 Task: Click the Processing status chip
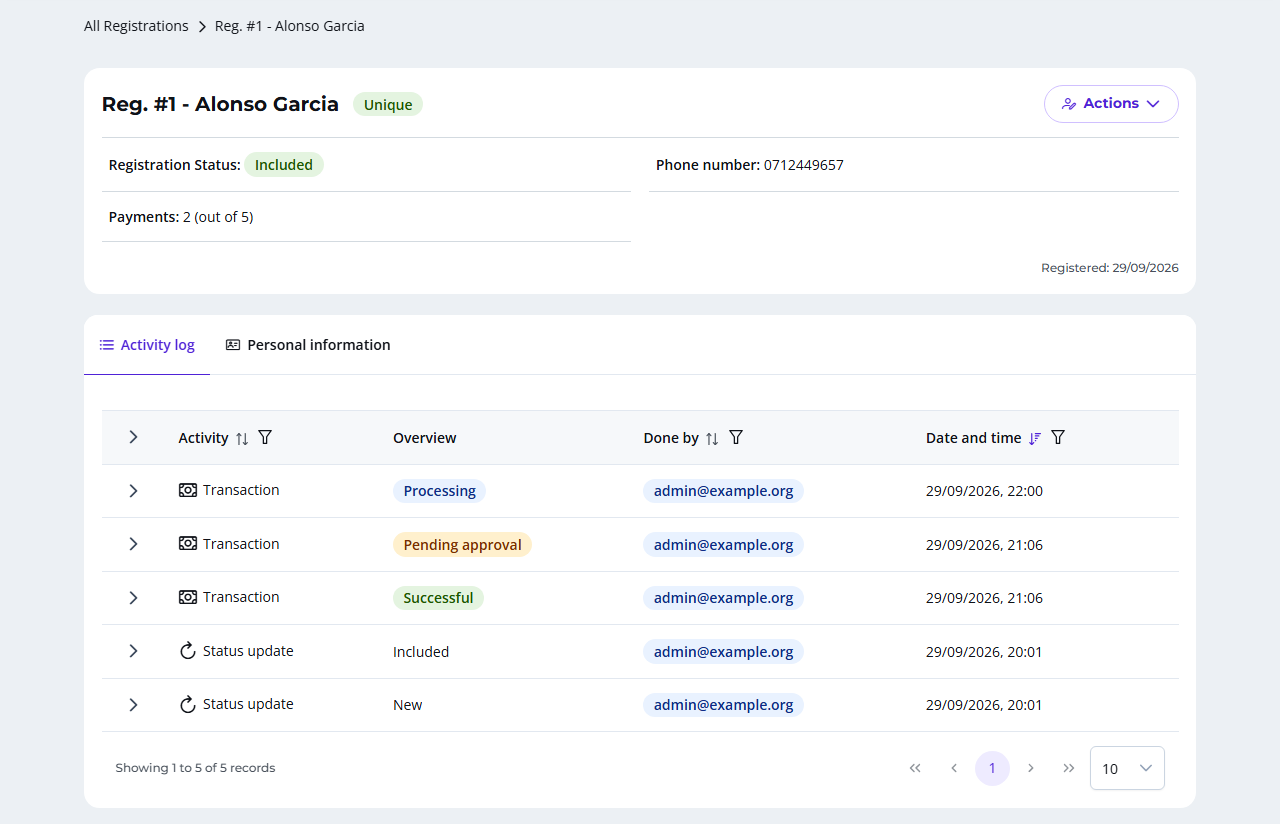pyautogui.click(x=439, y=491)
